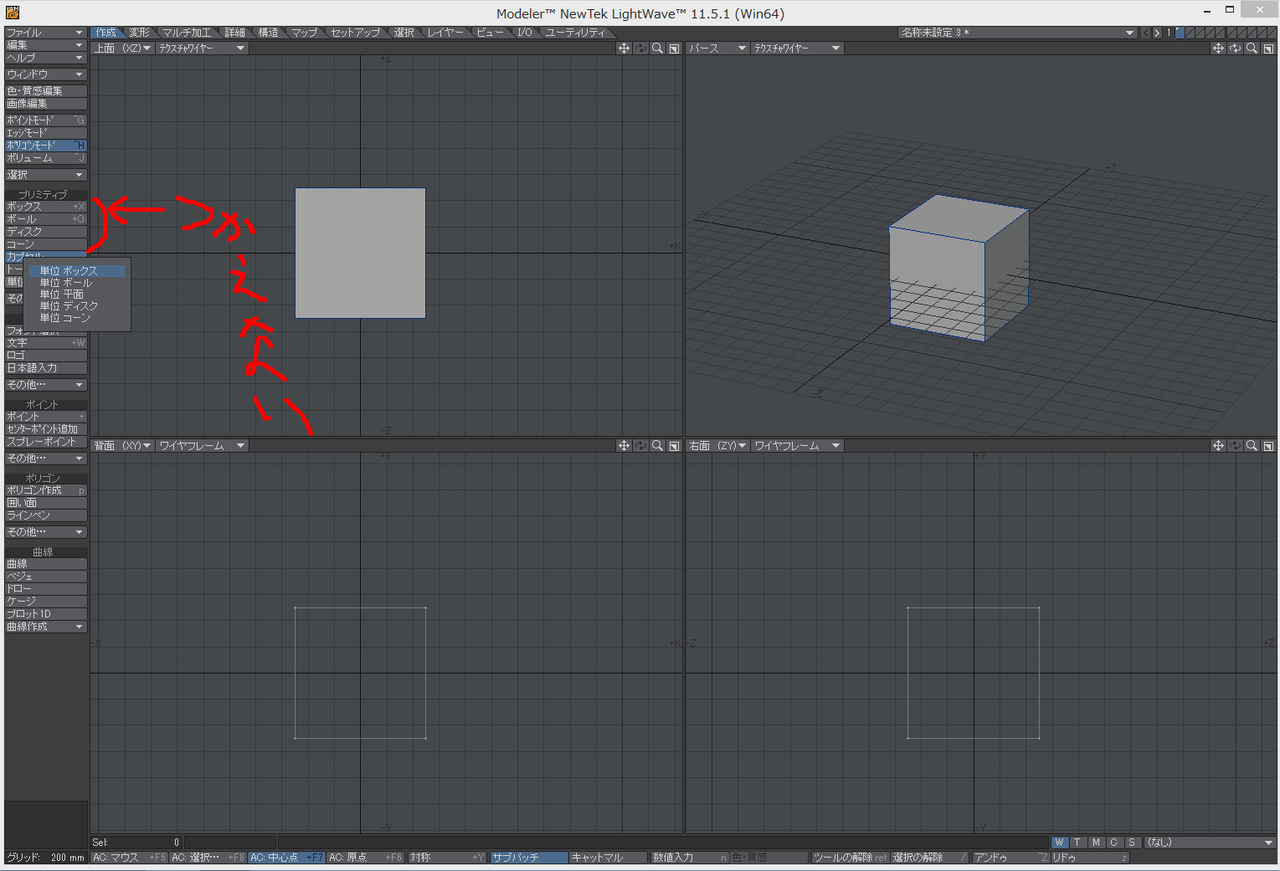
Task: Click the zoom icon in the パース viewport
Action: pyautogui.click(x=1251, y=48)
